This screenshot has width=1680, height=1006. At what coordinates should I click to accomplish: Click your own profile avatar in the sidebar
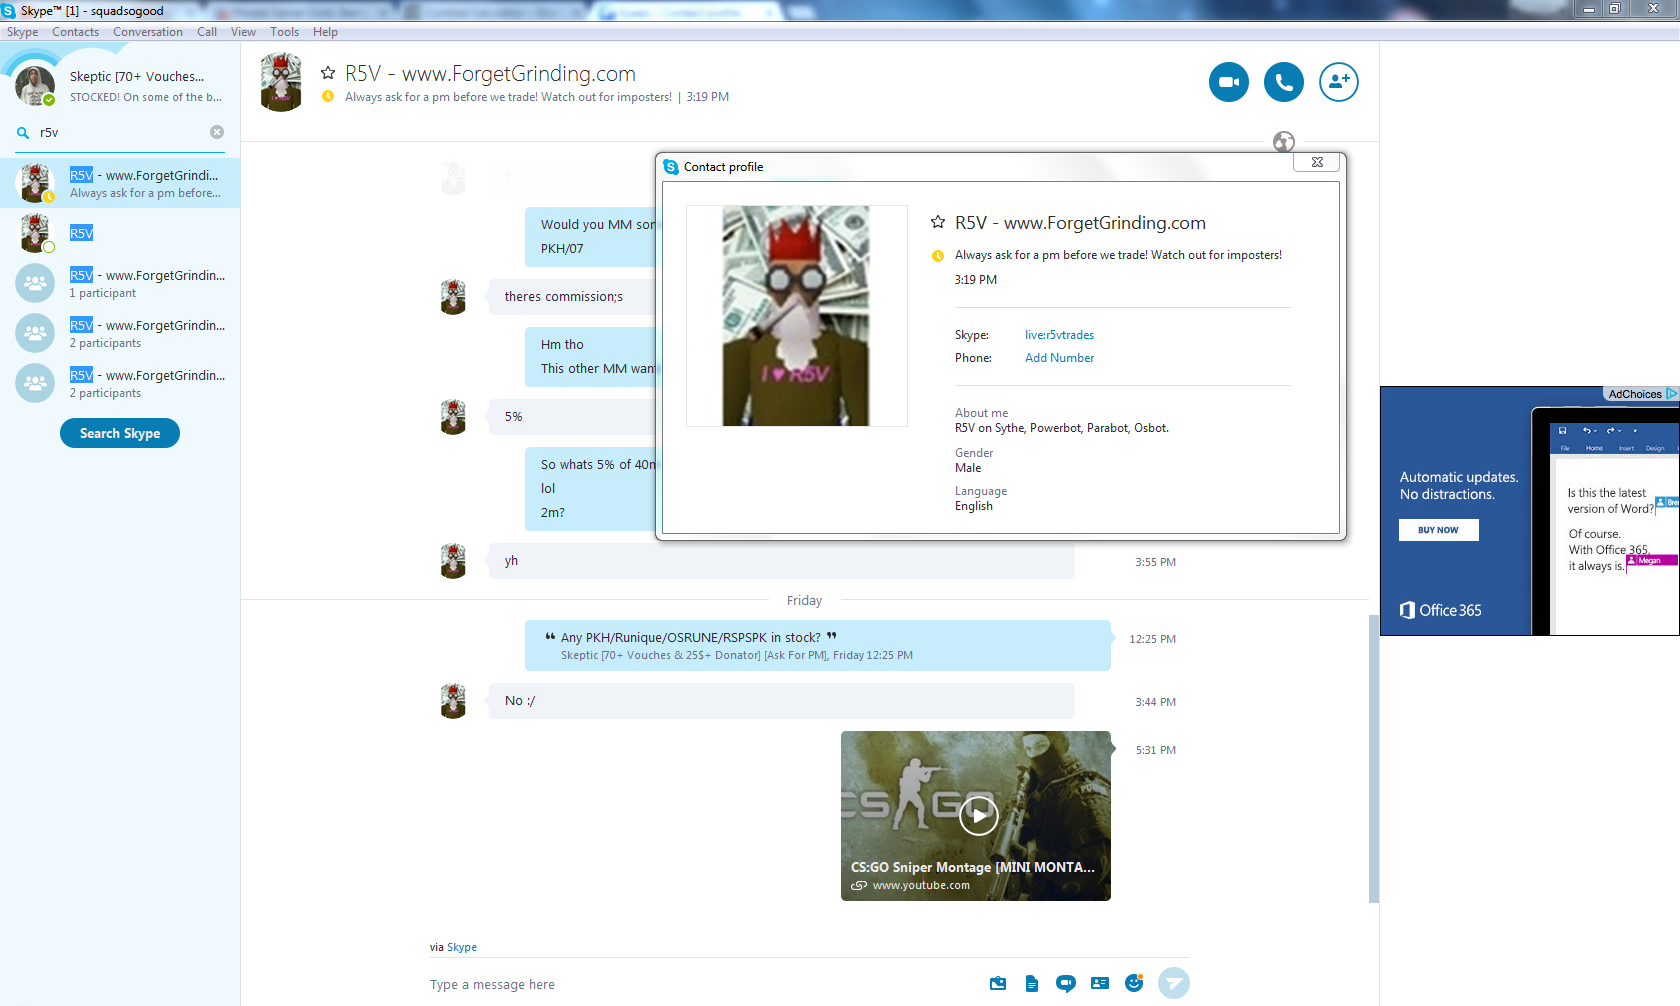[x=35, y=86]
